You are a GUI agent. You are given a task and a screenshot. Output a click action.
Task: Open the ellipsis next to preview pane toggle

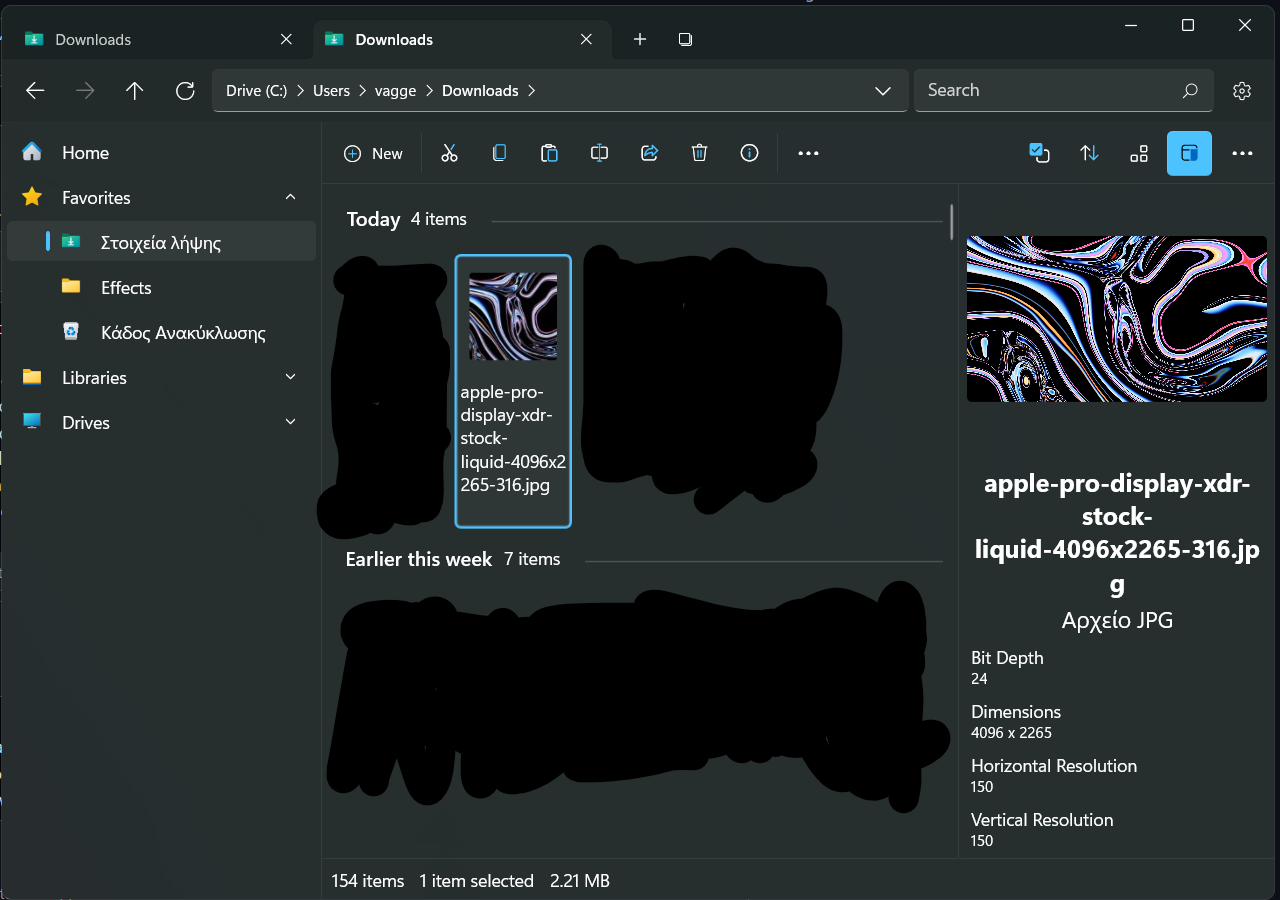tap(1242, 153)
